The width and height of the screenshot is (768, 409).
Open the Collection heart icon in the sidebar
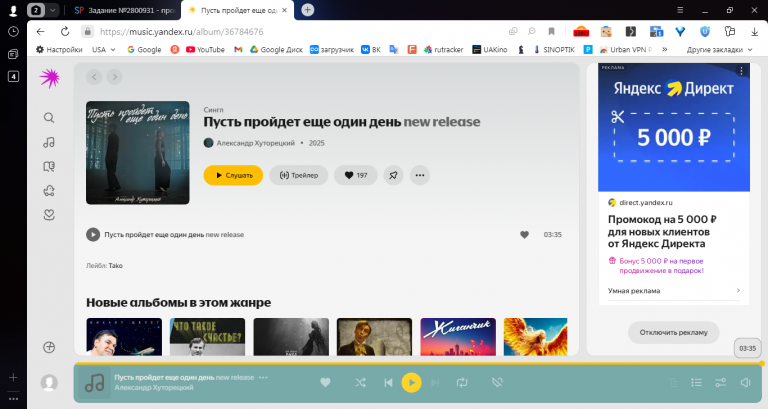point(49,215)
